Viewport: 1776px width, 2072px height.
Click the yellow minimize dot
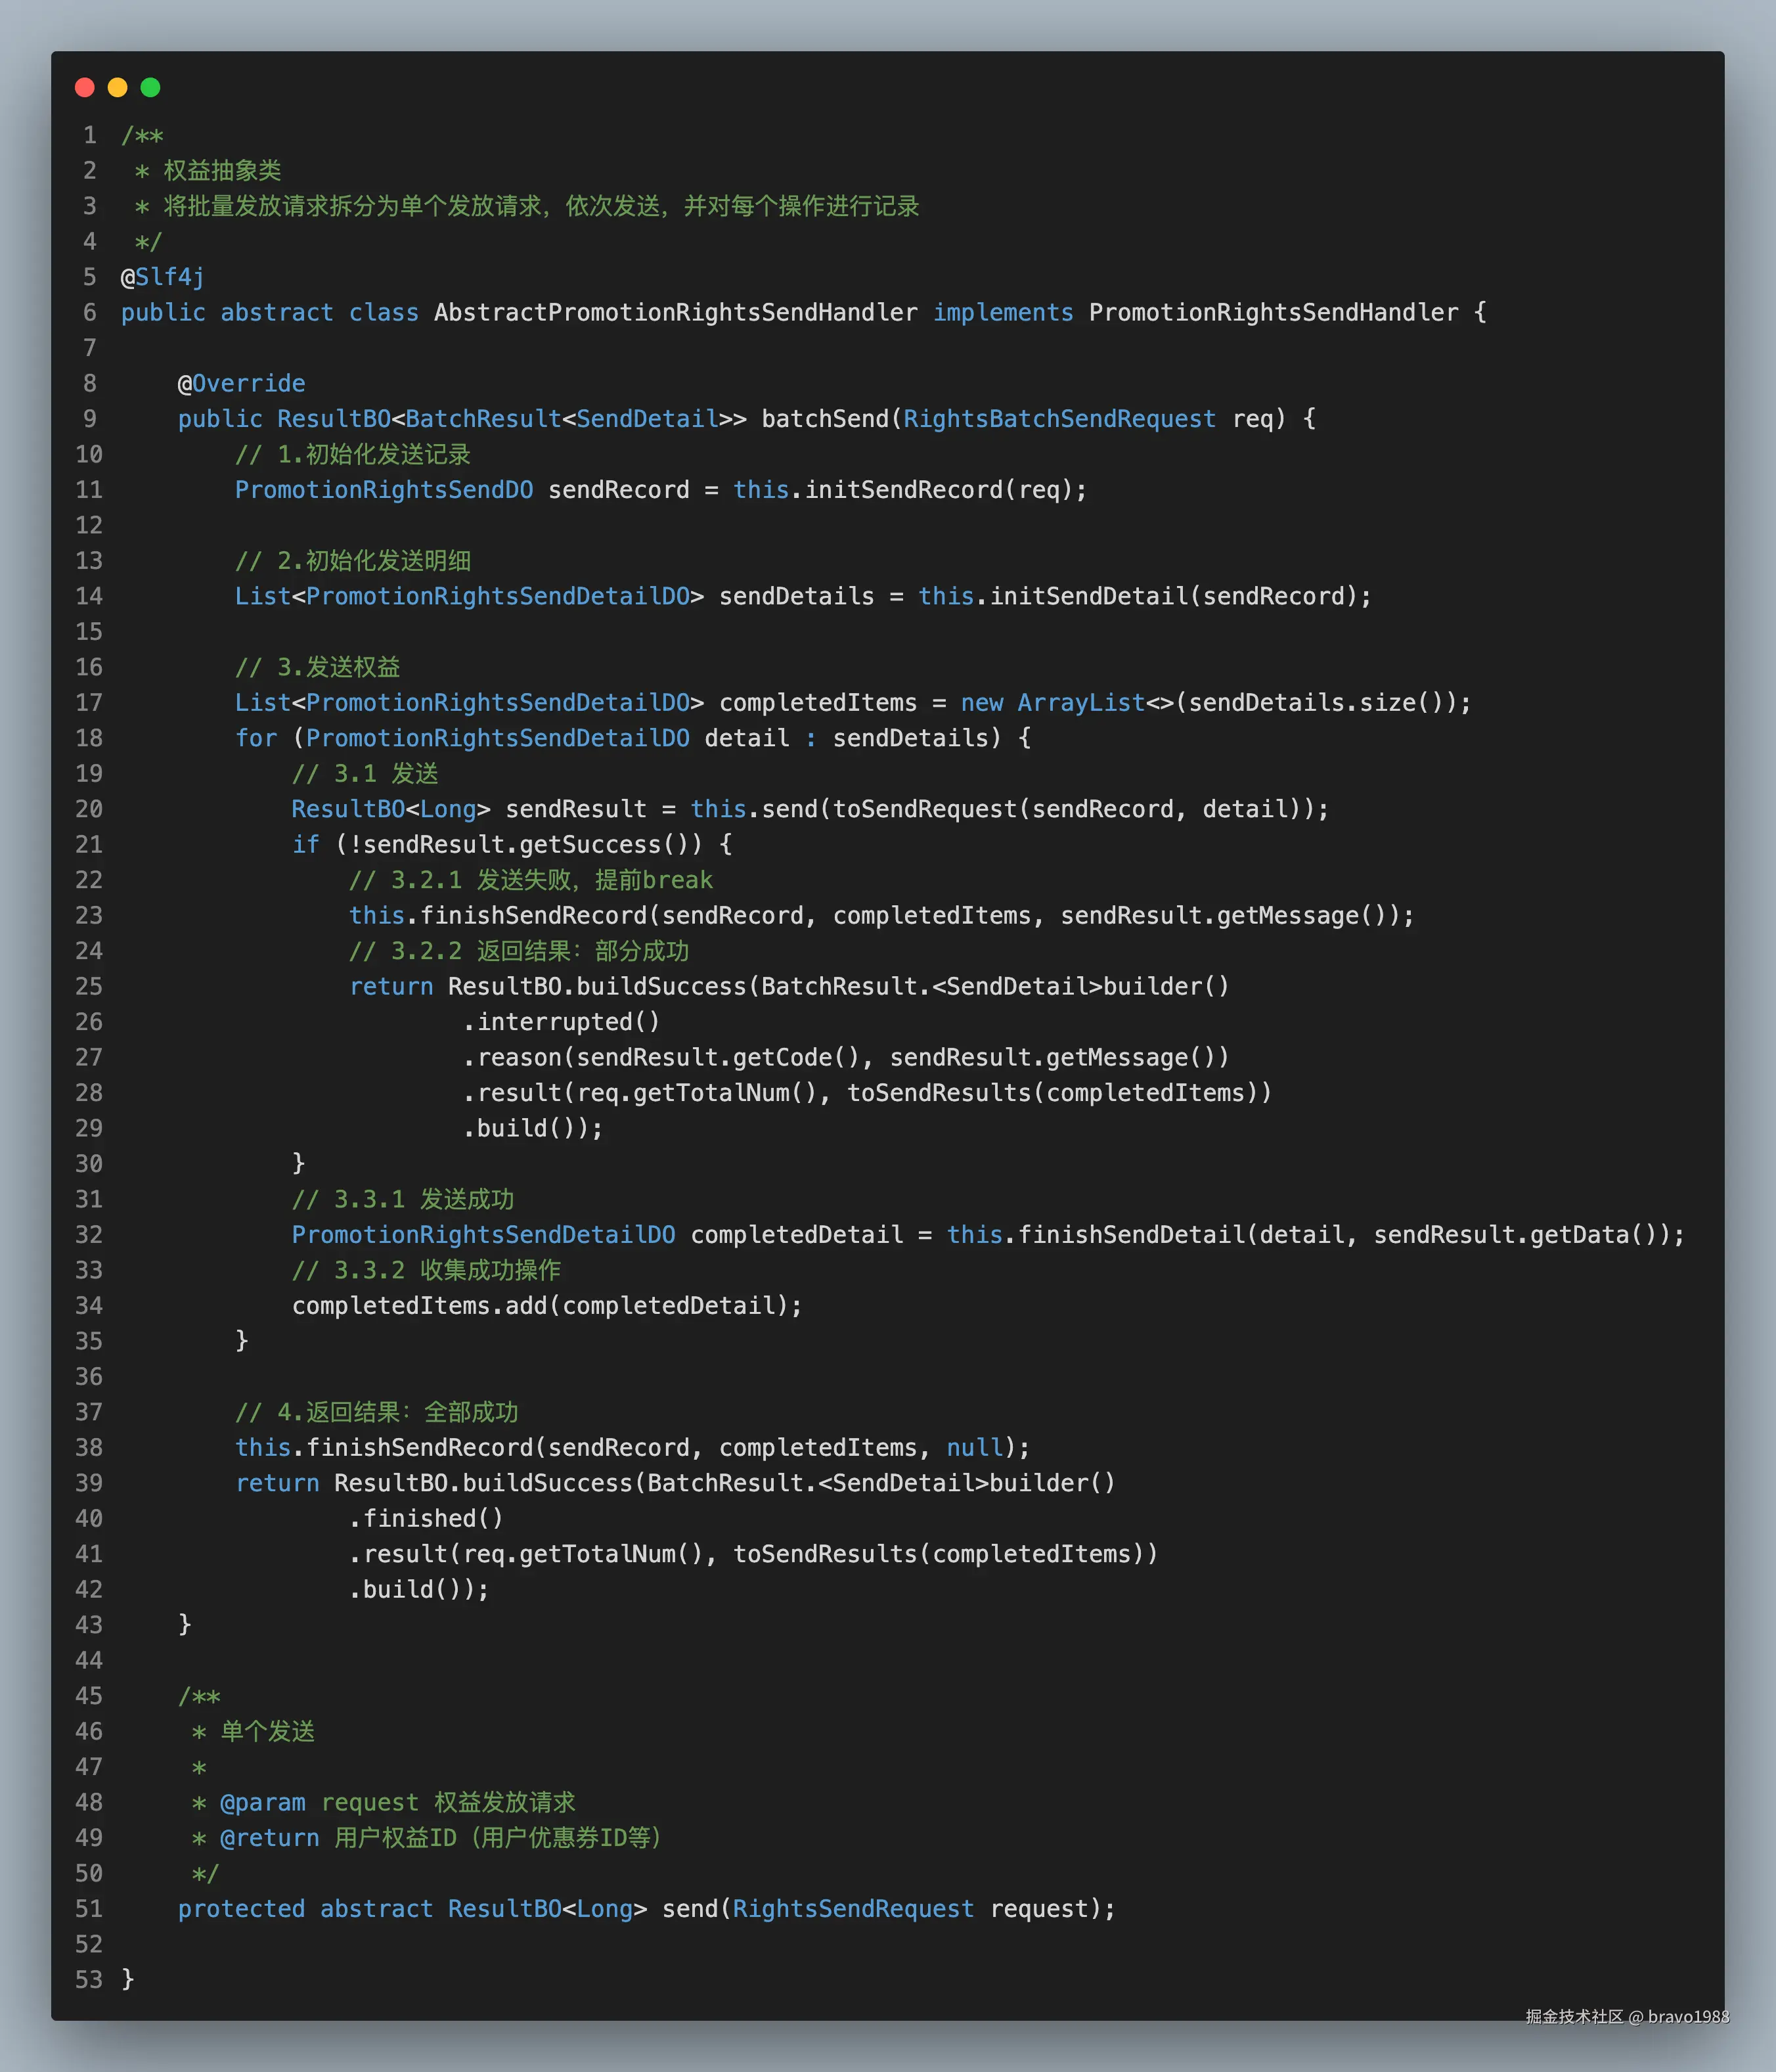point(117,87)
